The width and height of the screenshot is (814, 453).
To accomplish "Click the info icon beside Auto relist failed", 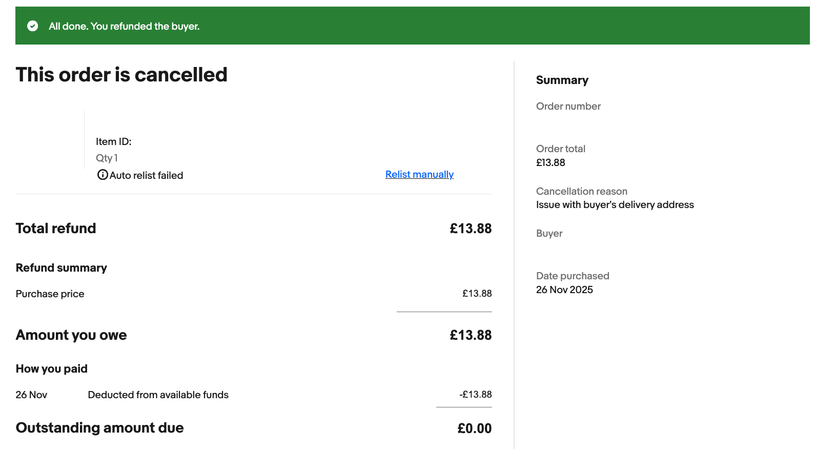I will (x=102, y=175).
